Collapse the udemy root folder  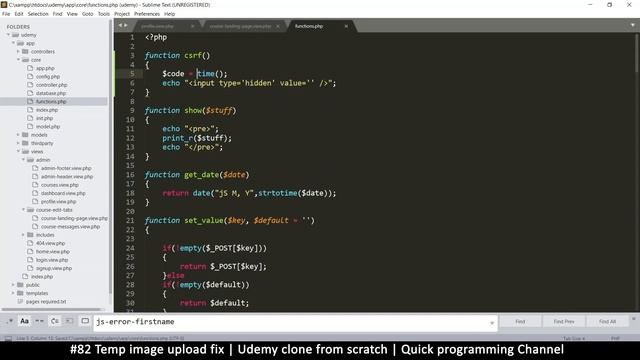tap(8, 35)
